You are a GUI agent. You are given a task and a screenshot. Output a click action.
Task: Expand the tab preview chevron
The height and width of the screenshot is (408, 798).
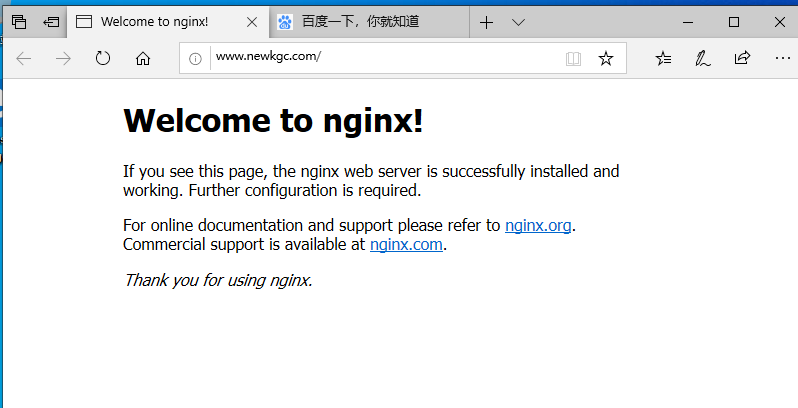pyautogui.click(x=518, y=22)
